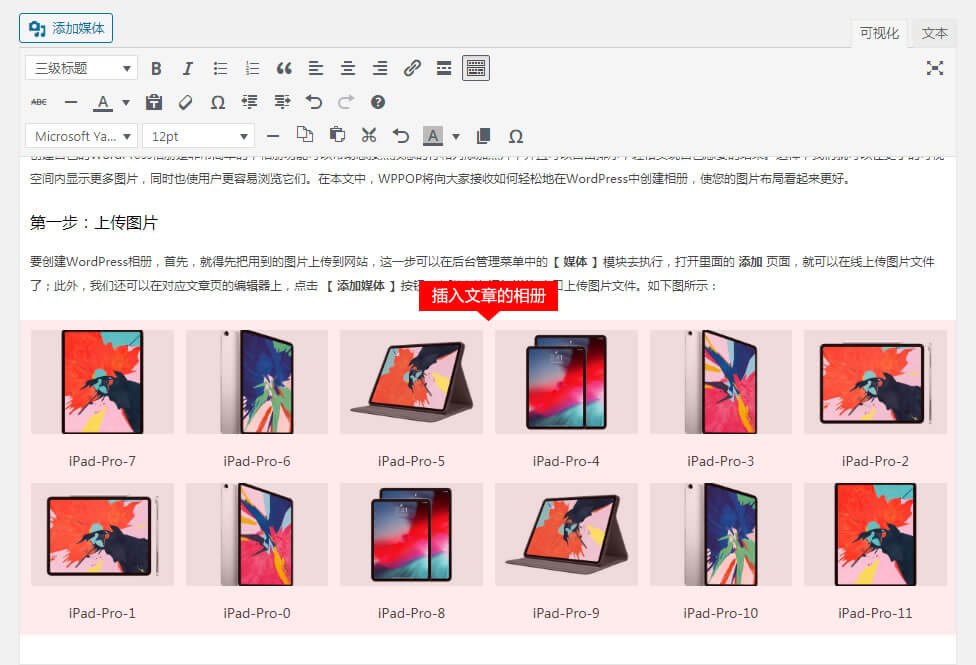
Task: Apply the highlighted A background color
Action: pos(433,136)
